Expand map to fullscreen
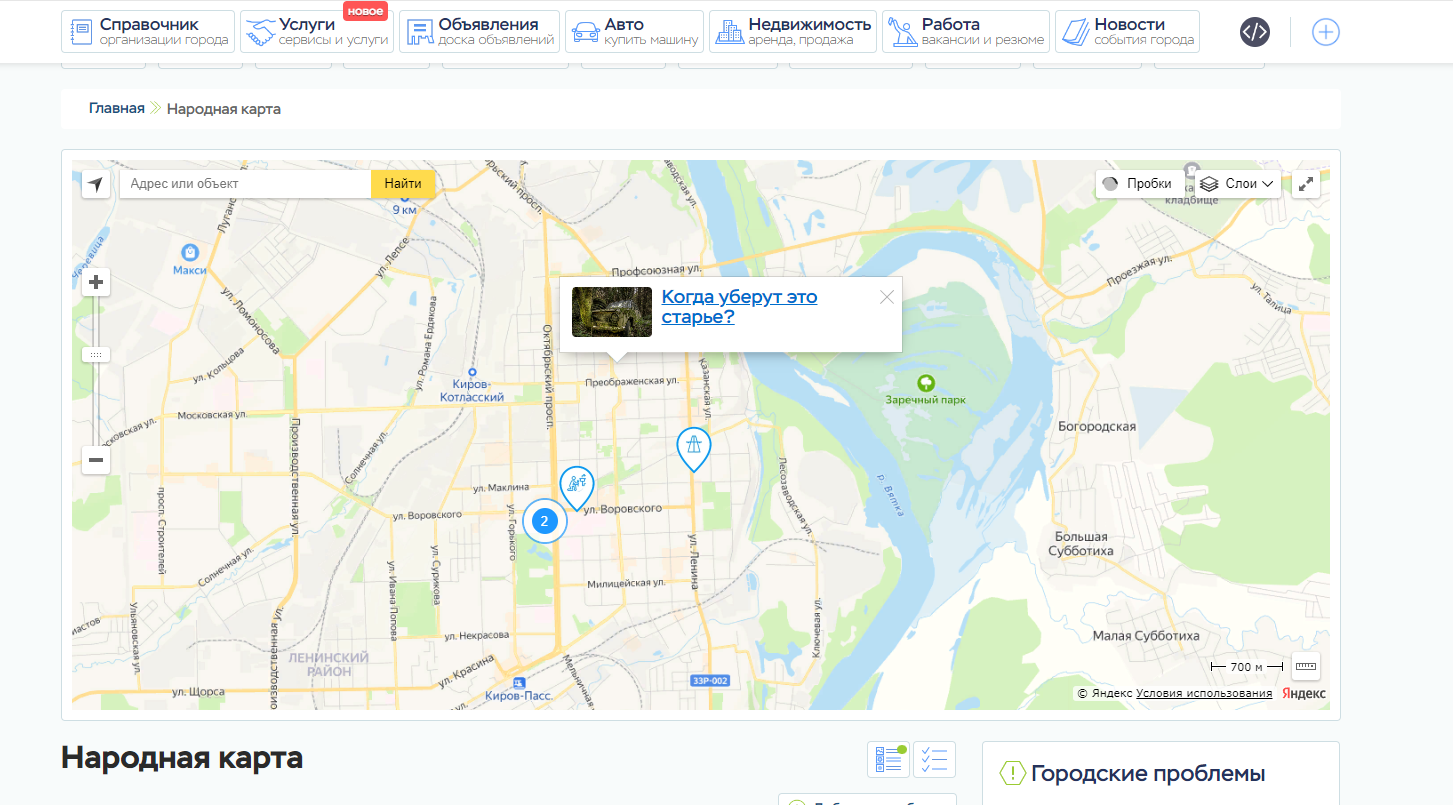 (1306, 184)
